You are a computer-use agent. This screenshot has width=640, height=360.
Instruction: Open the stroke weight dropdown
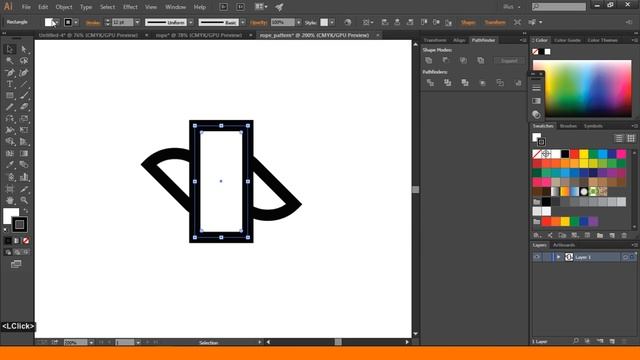pos(137,22)
